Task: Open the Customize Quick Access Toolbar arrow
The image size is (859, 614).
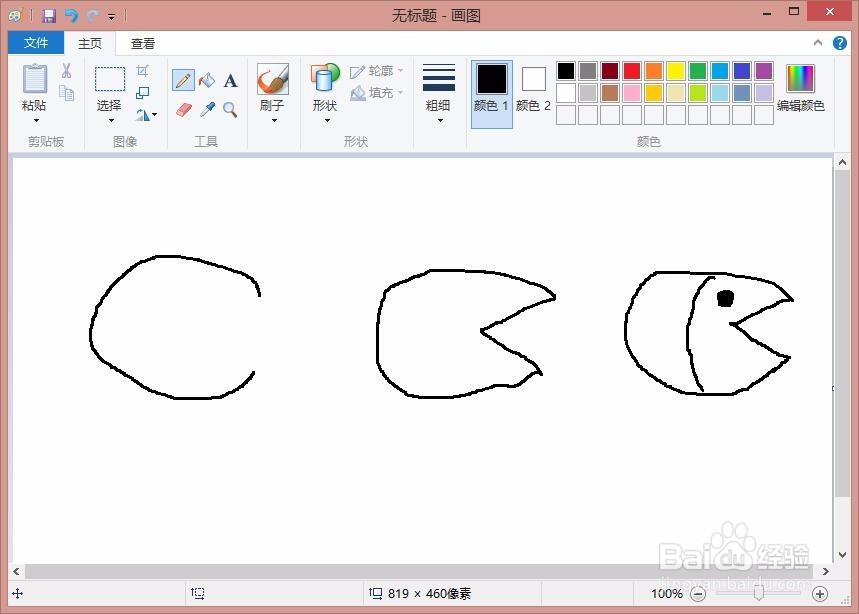Action: pos(112,16)
